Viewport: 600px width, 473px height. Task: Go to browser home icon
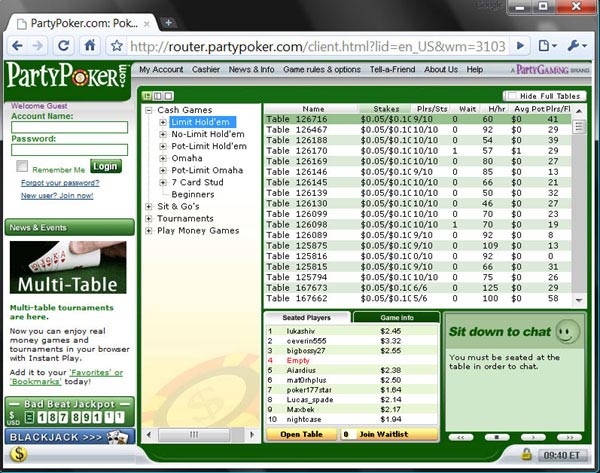pyautogui.click(x=90, y=46)
